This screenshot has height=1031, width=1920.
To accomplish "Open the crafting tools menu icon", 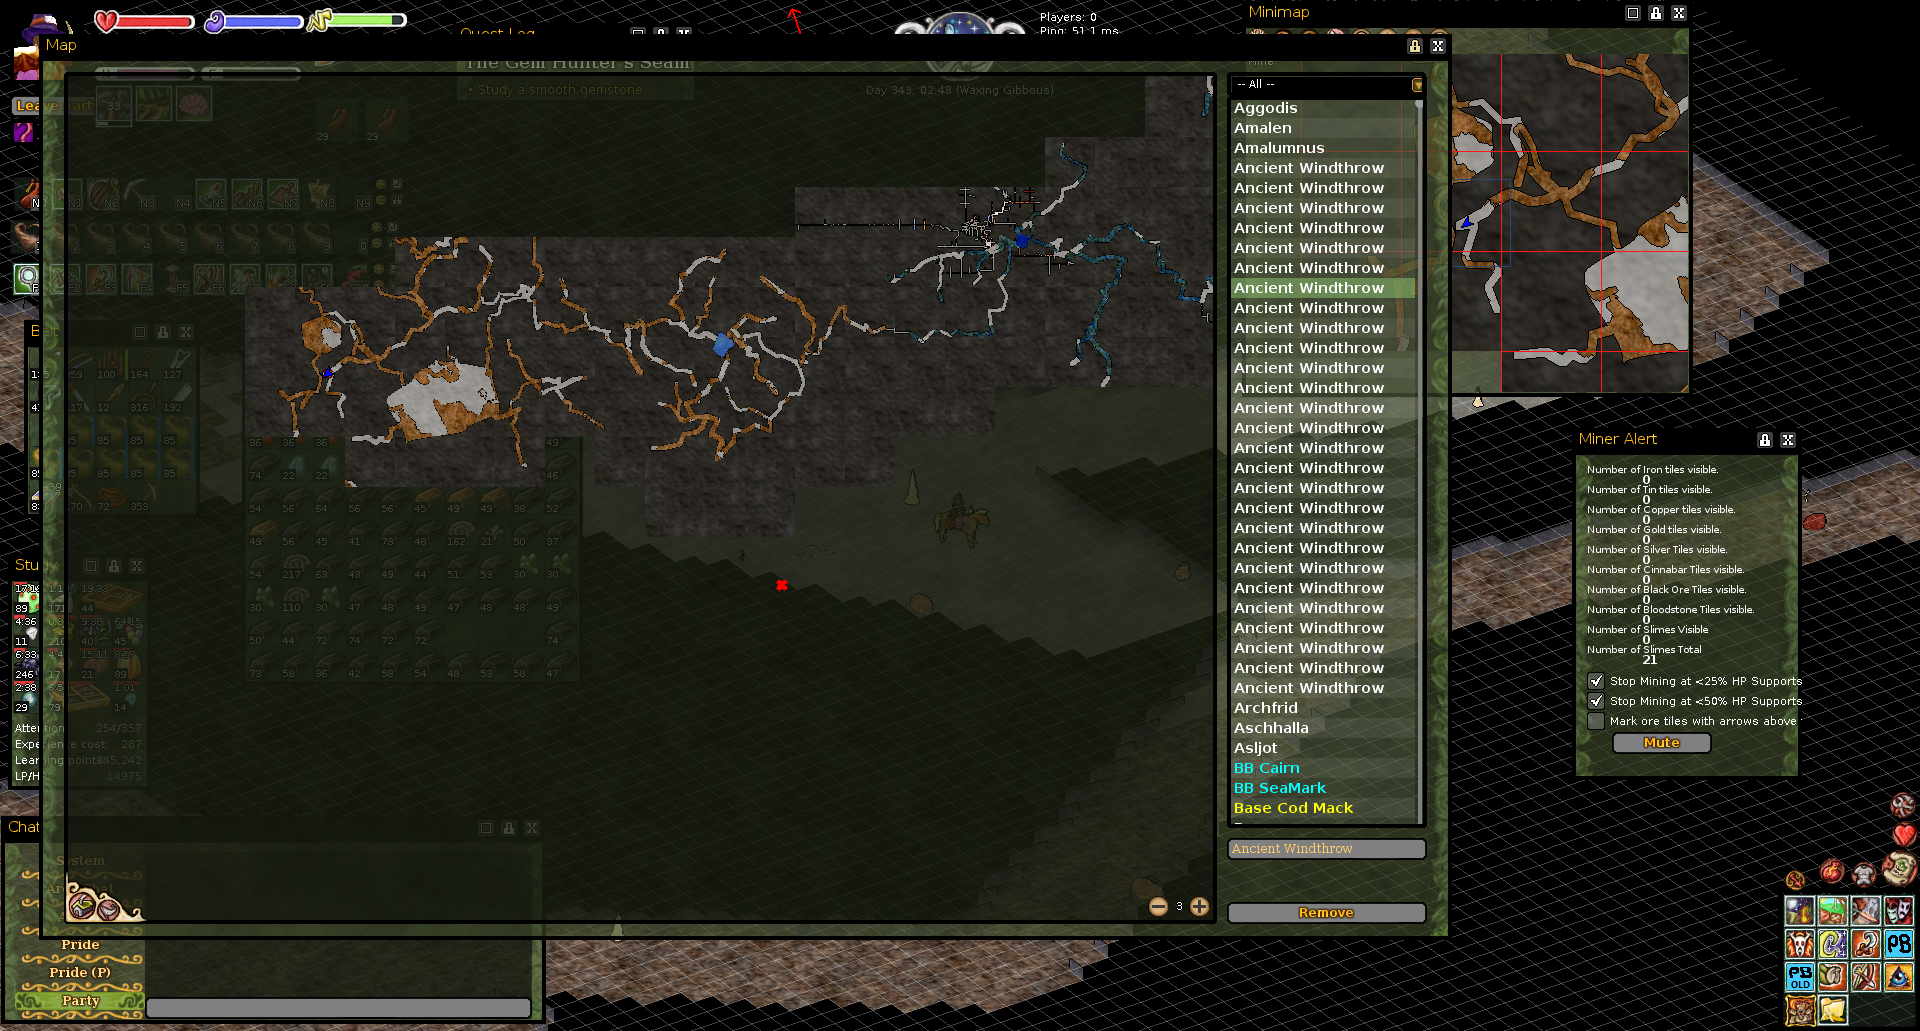I will [x=1866, y=911].
